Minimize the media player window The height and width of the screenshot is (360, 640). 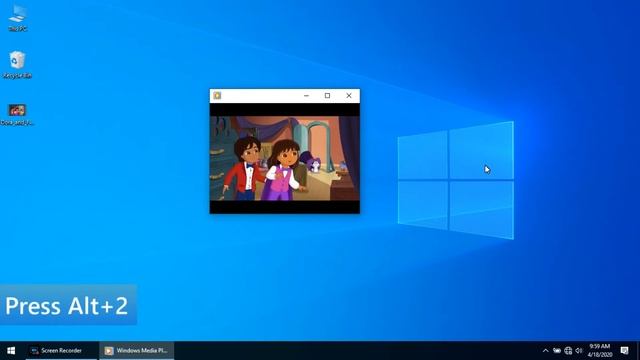306,96
